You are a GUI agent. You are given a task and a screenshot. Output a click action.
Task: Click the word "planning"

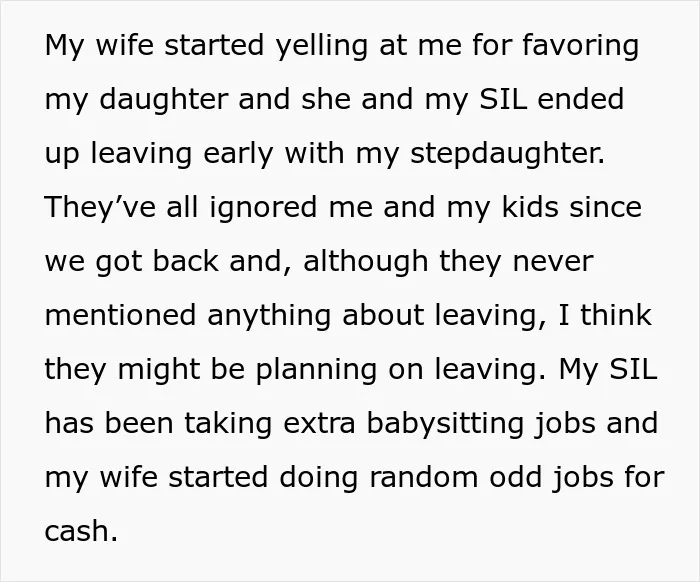tap(317, 370)
